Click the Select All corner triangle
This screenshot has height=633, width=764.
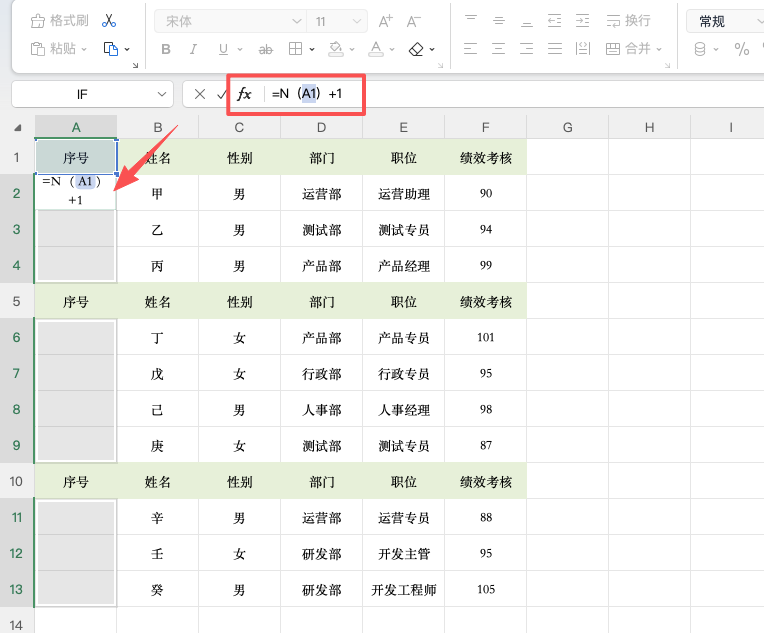(x=18, y=128)
